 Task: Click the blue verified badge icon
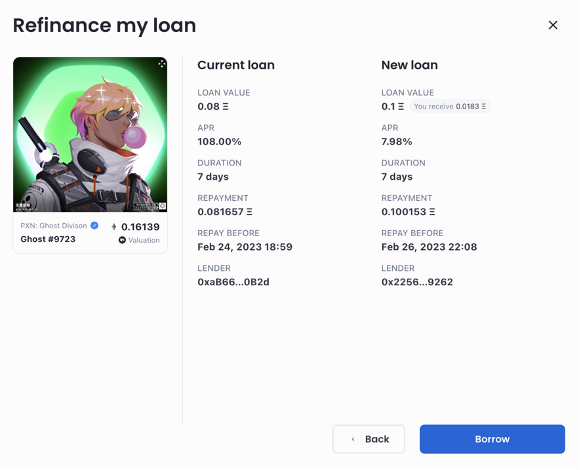point(94,225)
